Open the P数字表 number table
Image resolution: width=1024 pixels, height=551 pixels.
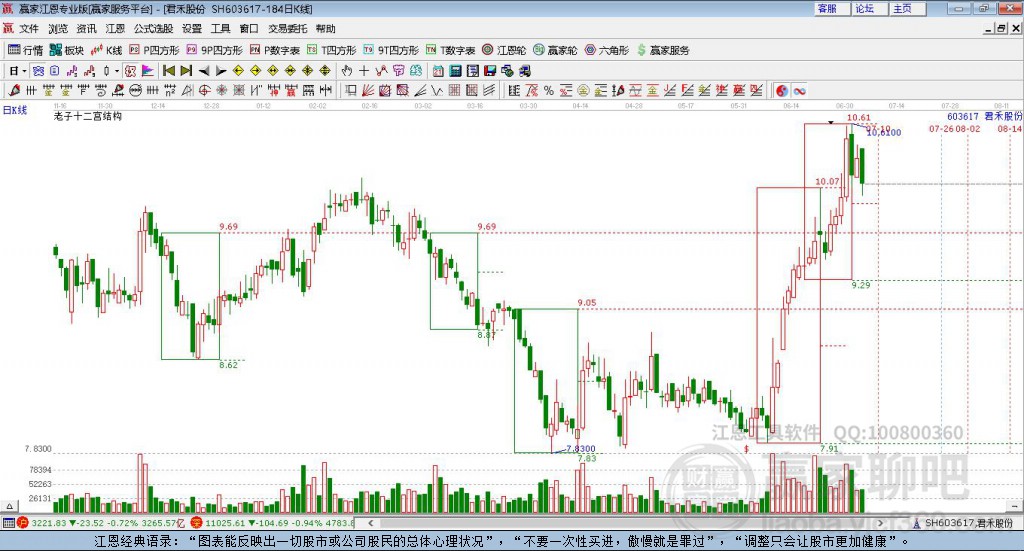[274, 50]
